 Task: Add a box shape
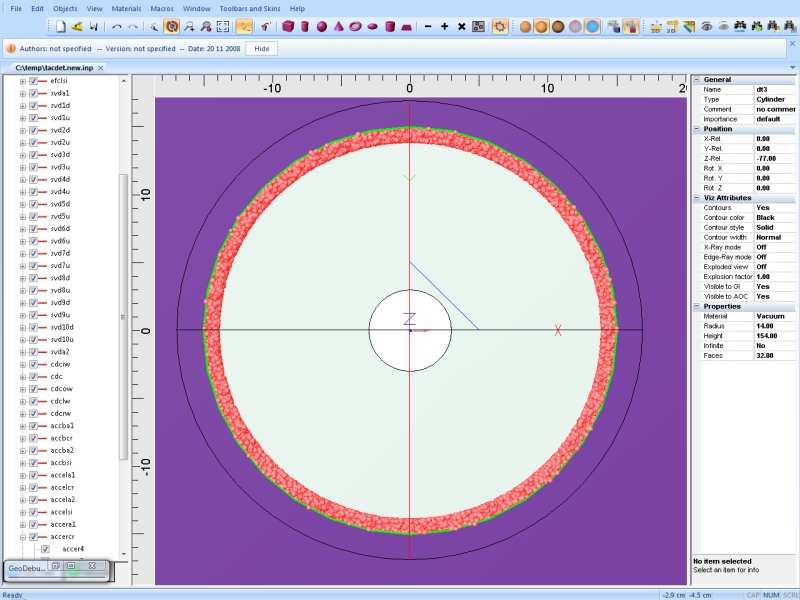[x=288, y=27]
